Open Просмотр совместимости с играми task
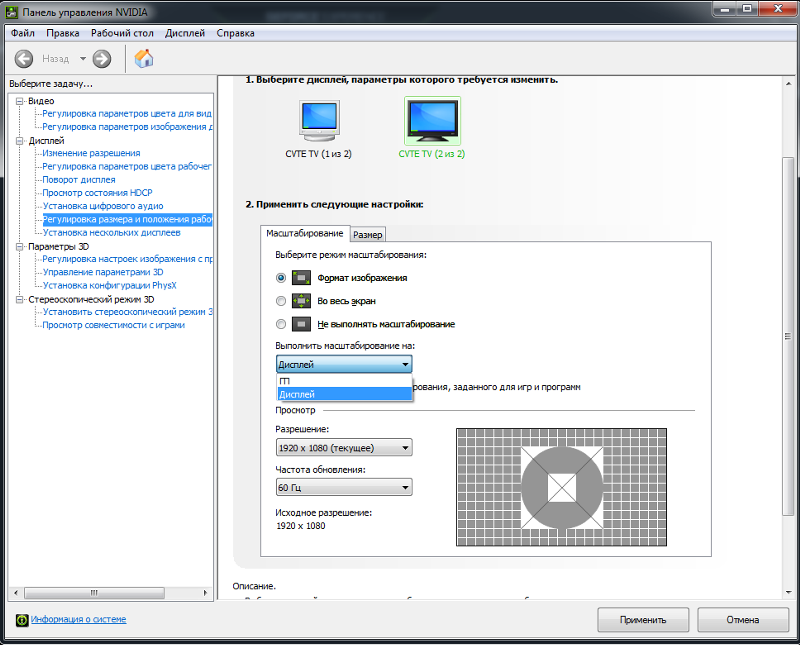Screen dimensions: 800x645 [113, 326]
